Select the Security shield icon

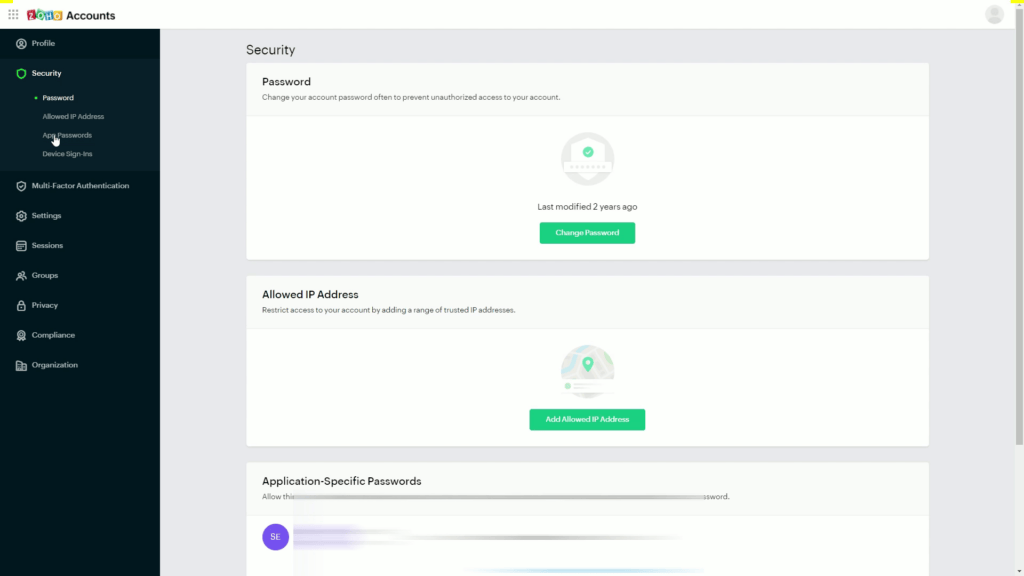tap(21, 72)
